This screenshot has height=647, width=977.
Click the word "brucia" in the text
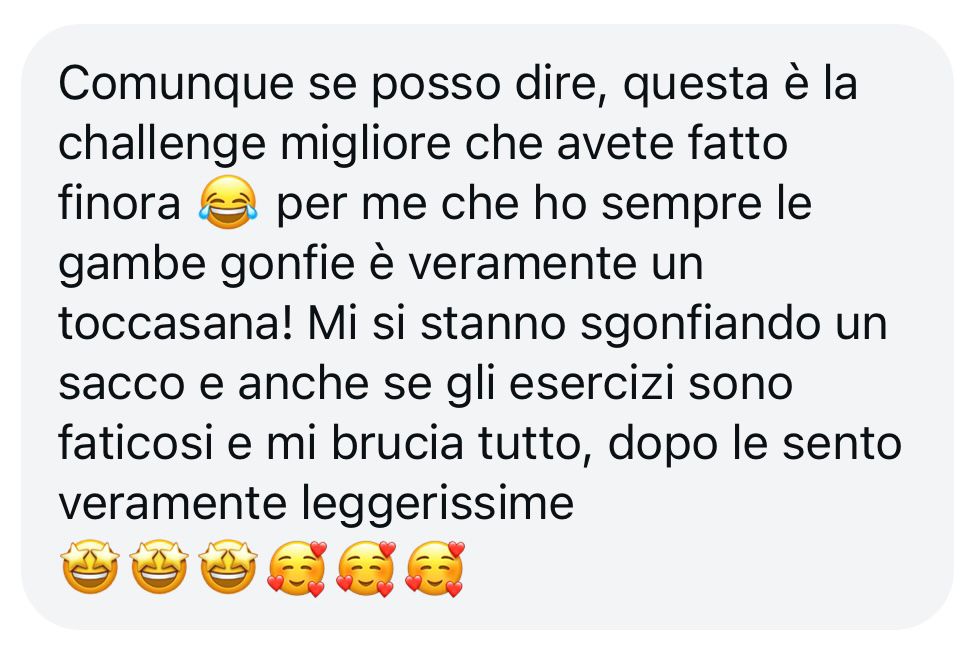[x=397, y=444]
